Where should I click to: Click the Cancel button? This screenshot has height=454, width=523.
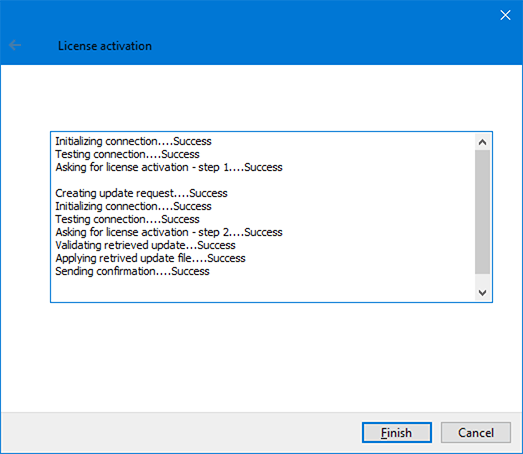pos(476,433)
